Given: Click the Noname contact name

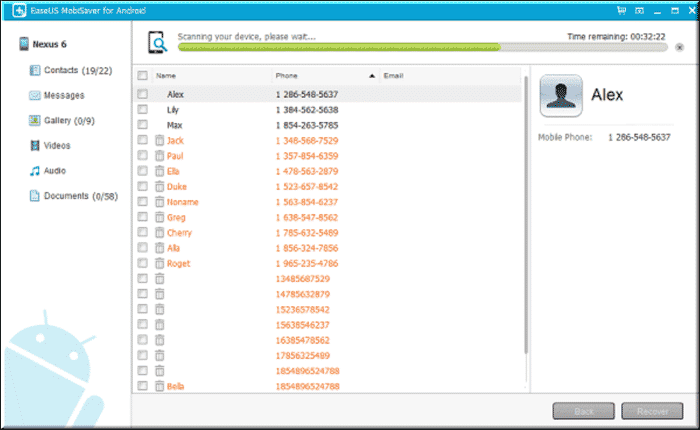Looking at the screenshot, I should pos(183,202).
